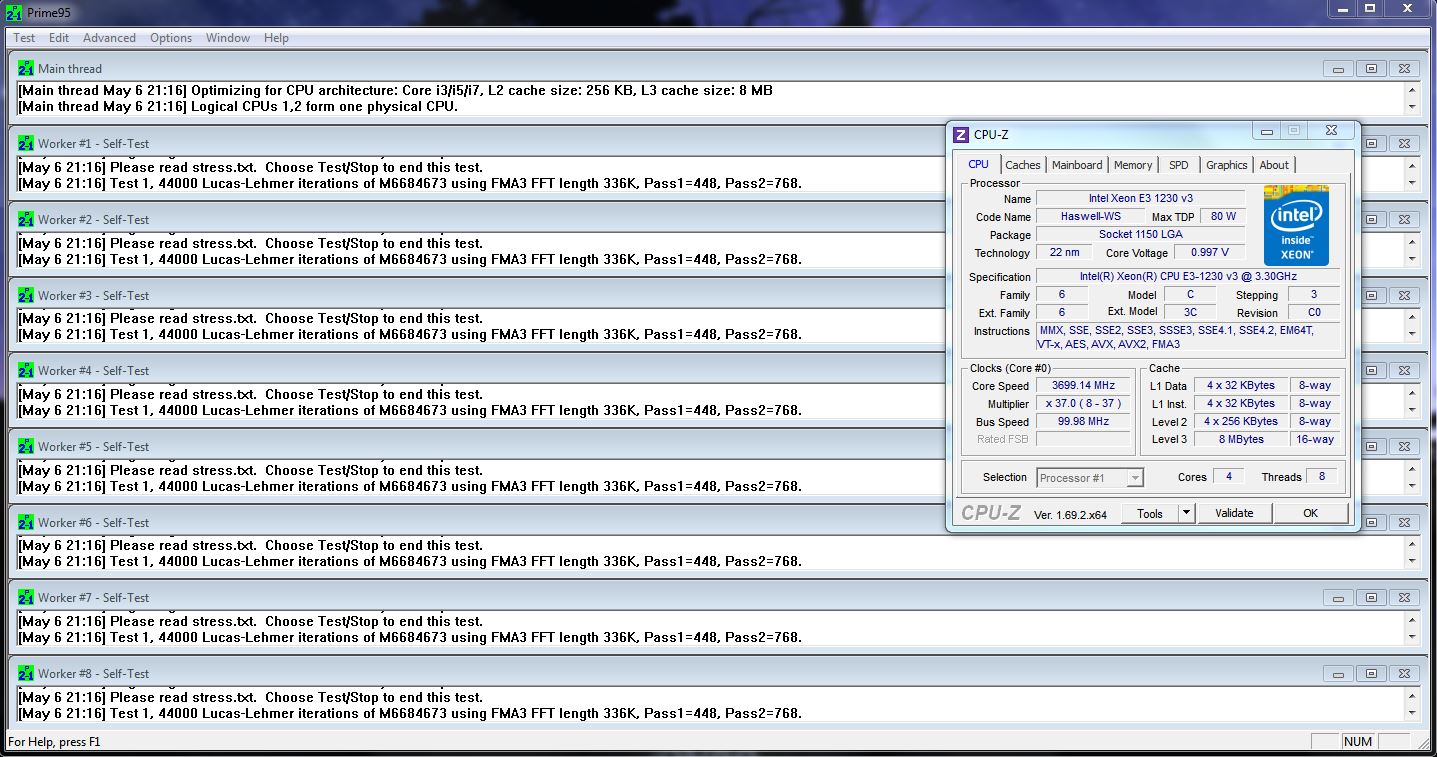The height and width of the screenshot is (757, 1437).
Task: Click the Prime95 application icon in title bar
Action: 13,12
